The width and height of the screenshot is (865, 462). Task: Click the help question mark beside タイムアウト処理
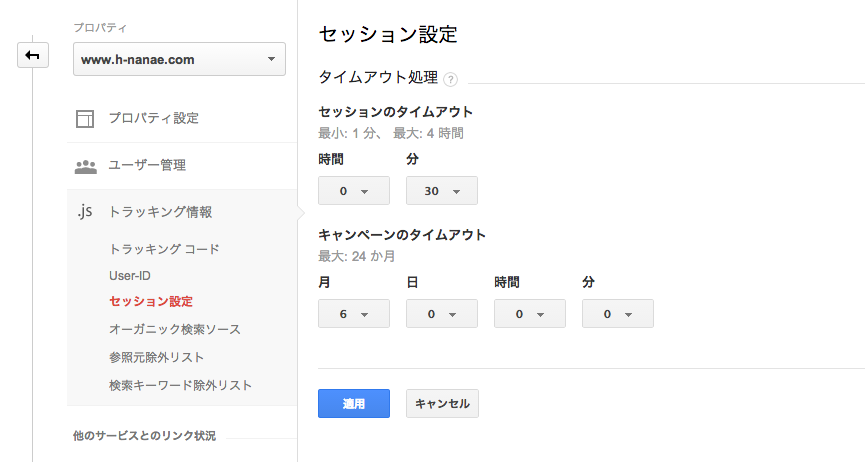point(450,79)
